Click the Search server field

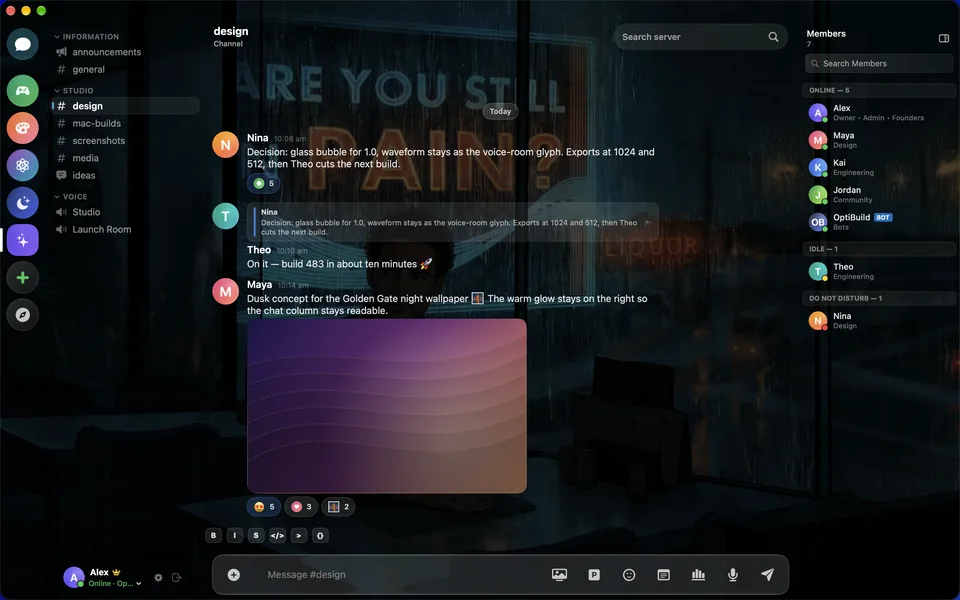pyautogui.click(x=700, y=37)
